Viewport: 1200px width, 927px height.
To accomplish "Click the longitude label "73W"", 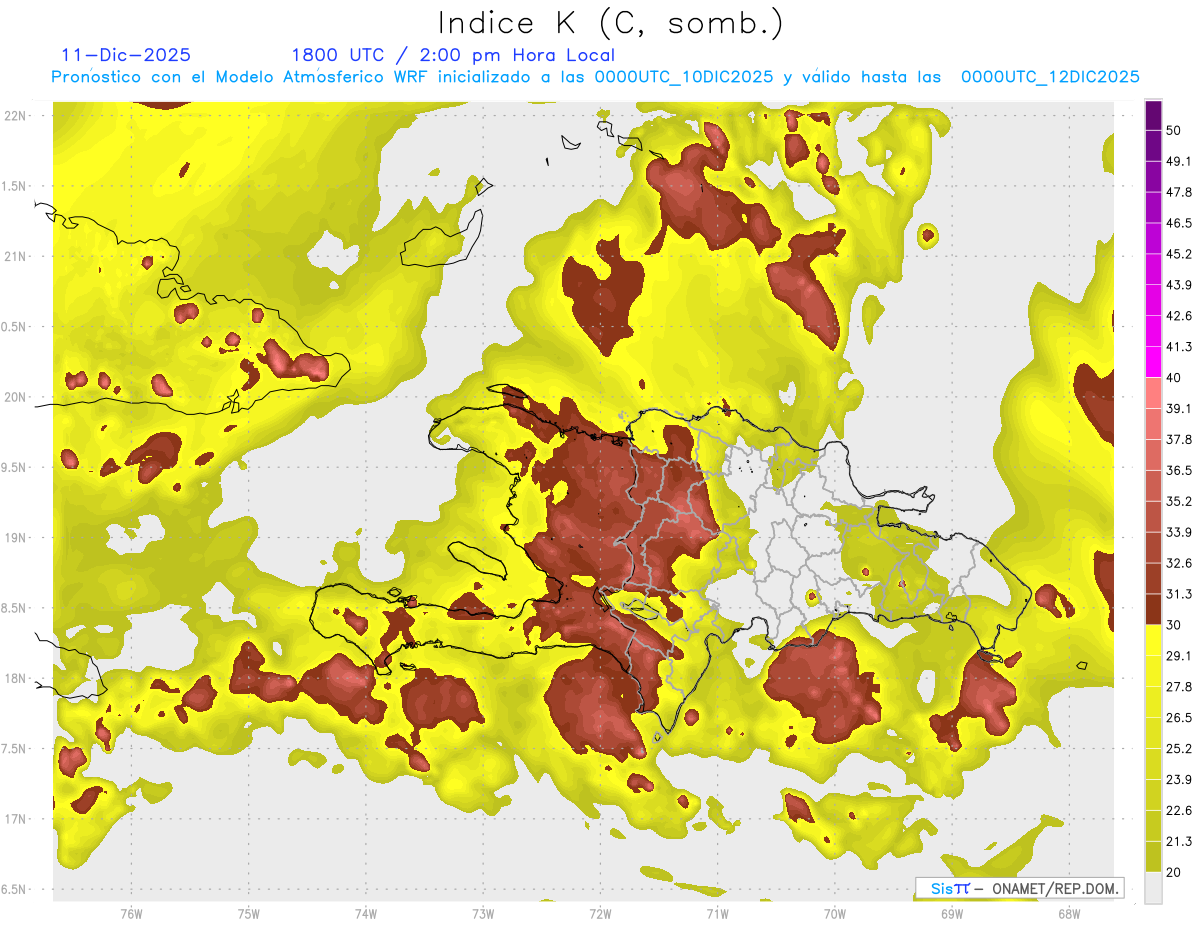I will (483, 914).
